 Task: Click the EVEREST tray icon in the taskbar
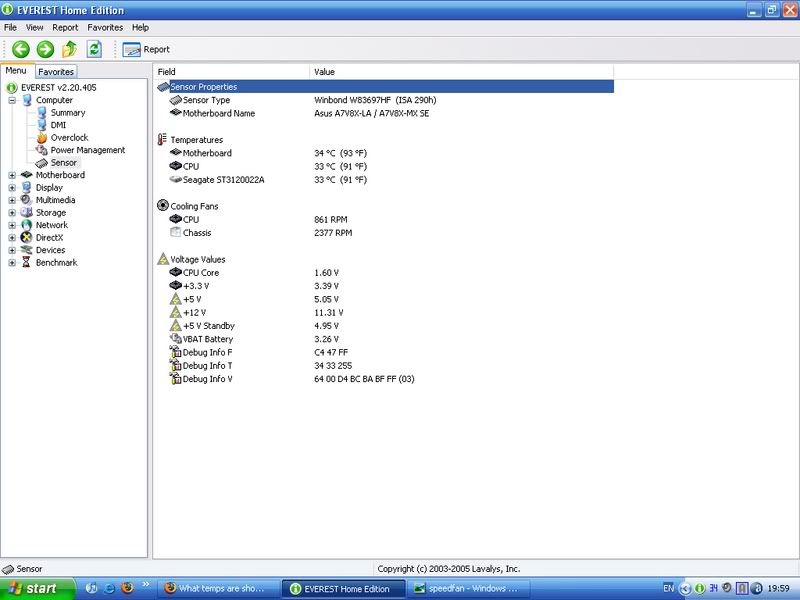[x=700, y=589]
